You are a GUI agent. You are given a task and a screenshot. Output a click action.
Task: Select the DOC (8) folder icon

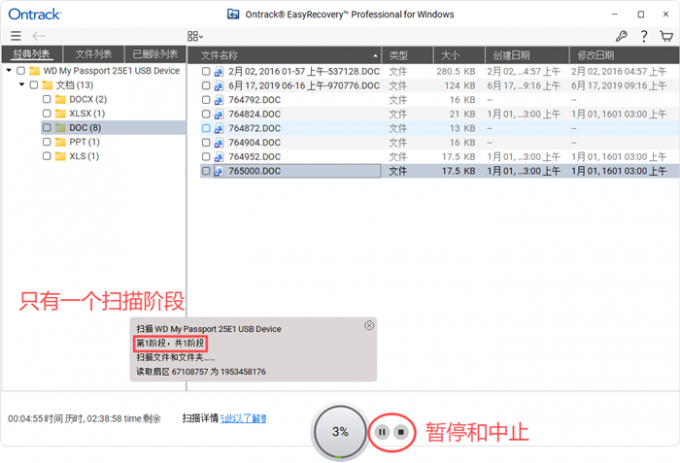click(60, 128)
